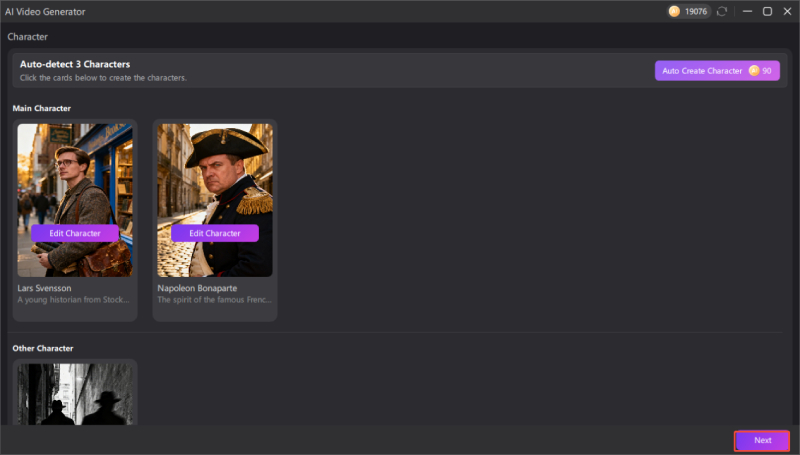The width and height of the screenshot is (800, 455).
Task: Click the Lars Svensson name label
Action: point(44,288)
